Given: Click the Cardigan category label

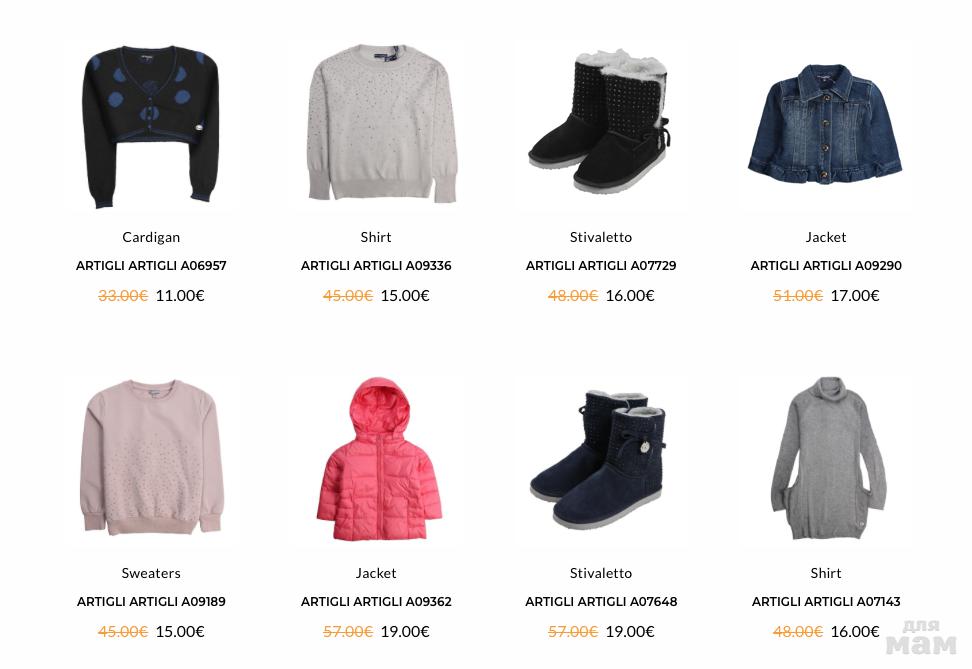Looking at the screenshot, I should pos(151,237).
